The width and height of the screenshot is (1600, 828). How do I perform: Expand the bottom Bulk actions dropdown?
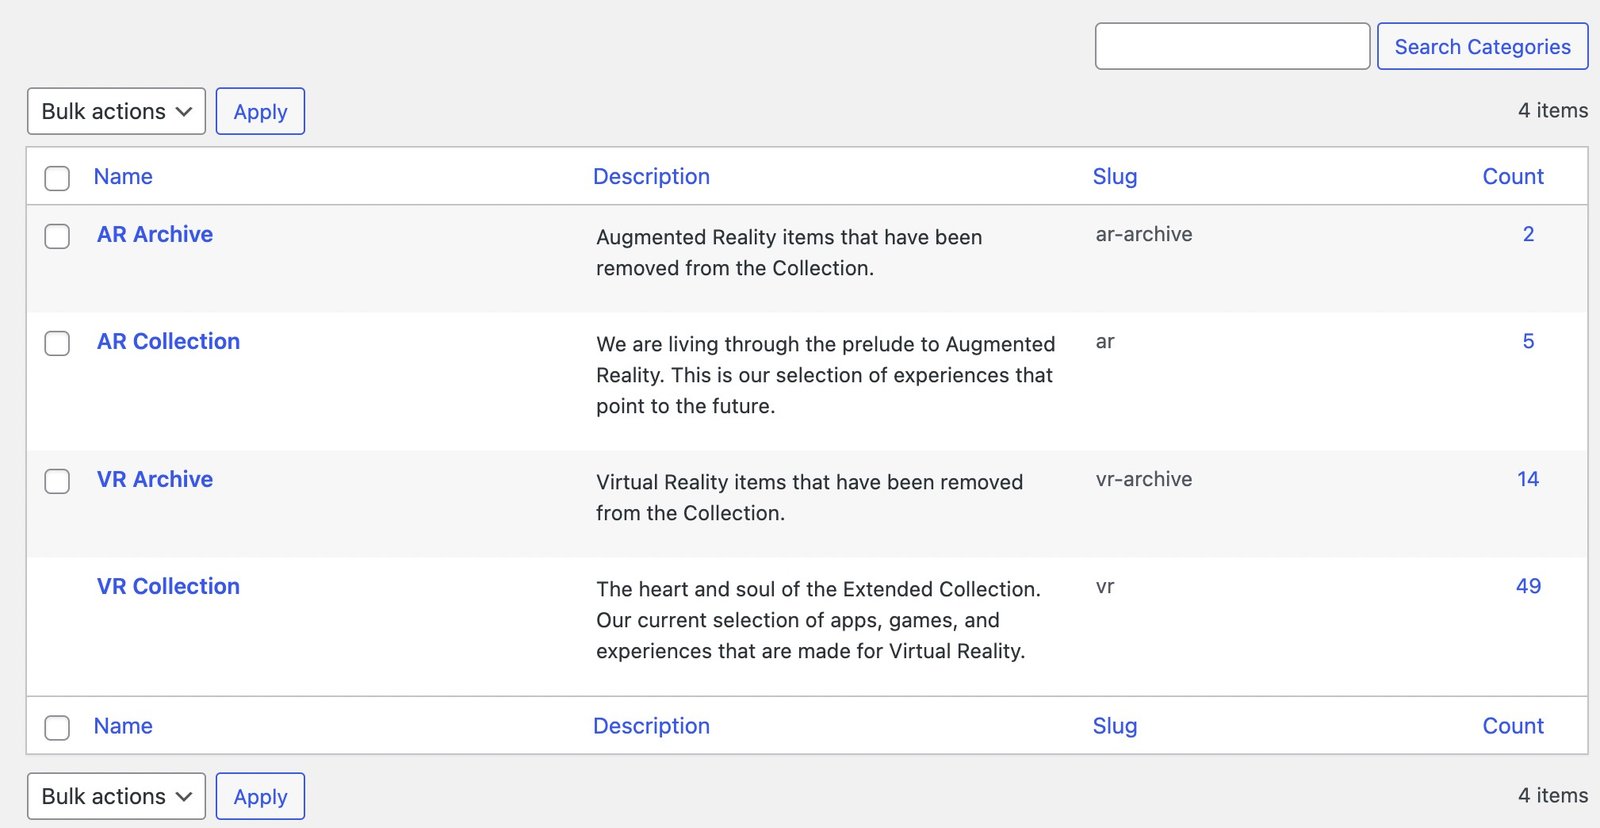click(x=116, y=796)
